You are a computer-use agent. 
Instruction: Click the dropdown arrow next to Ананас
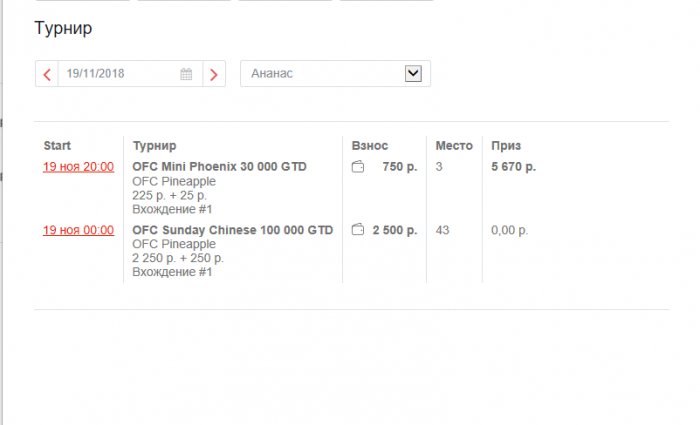point(413,73)
